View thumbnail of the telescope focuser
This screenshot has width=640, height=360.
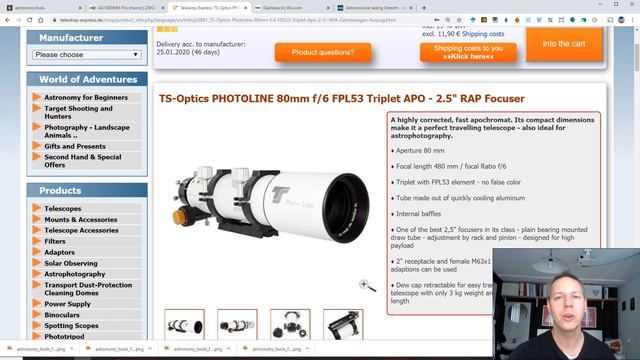(343, 324)
